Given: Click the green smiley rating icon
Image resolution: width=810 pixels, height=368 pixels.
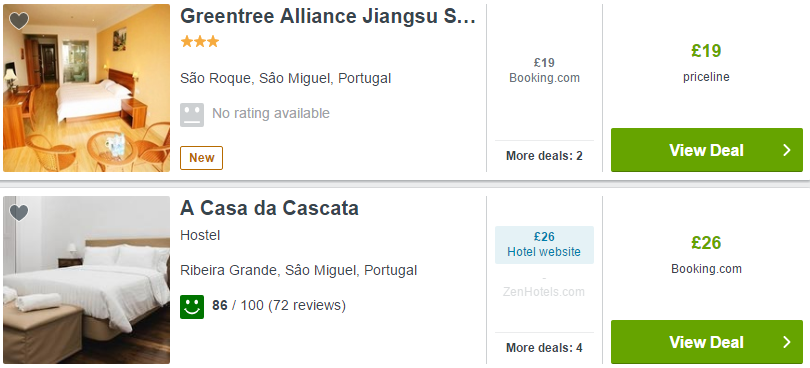Looking at the screenshot, I should (x=192, y=306).
